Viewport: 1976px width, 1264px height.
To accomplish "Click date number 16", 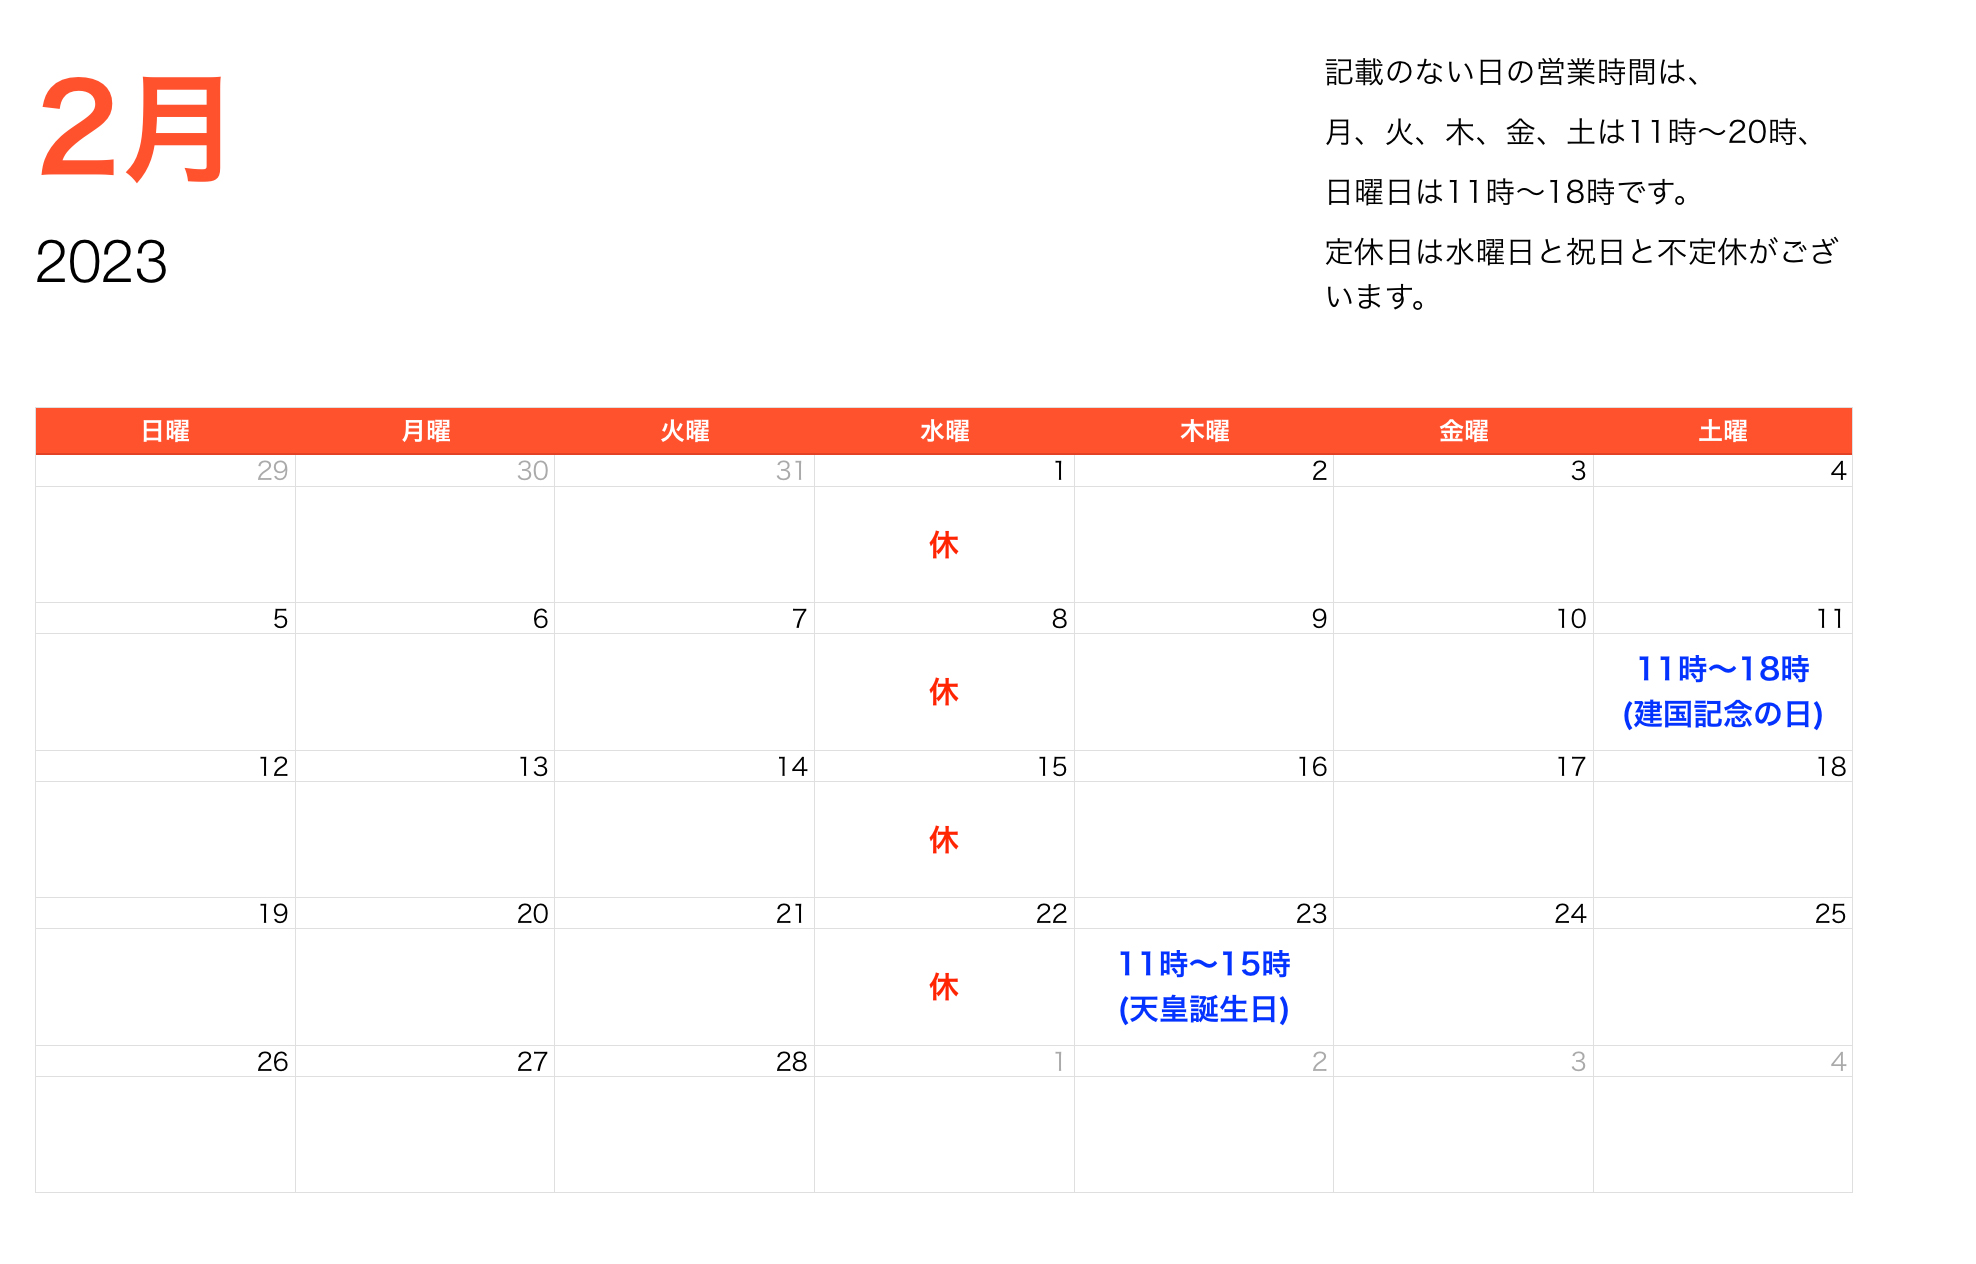I will point(1312,767).
